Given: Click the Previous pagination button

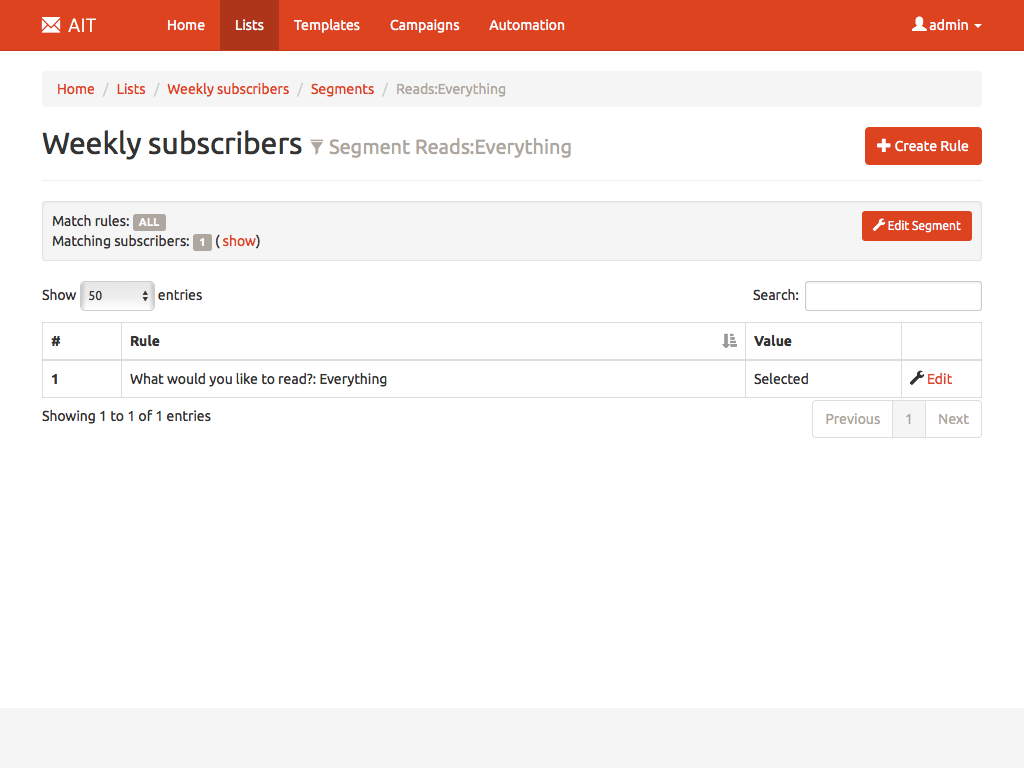Looking at the screenshot, I should tap(852, 419).
